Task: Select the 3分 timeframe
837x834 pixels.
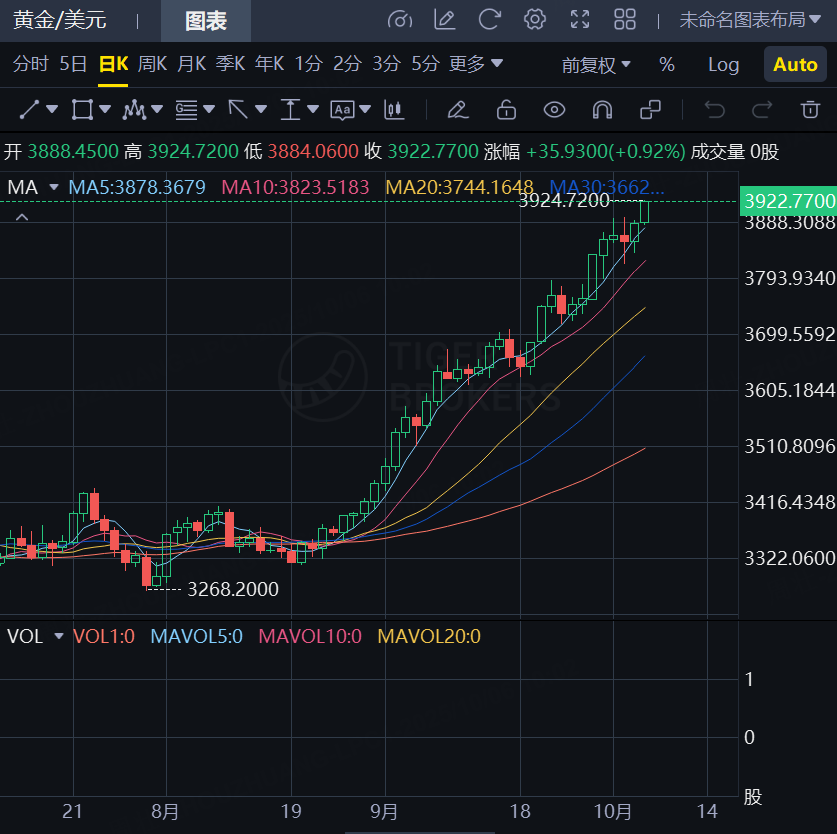Action: (x=386, y=64)
